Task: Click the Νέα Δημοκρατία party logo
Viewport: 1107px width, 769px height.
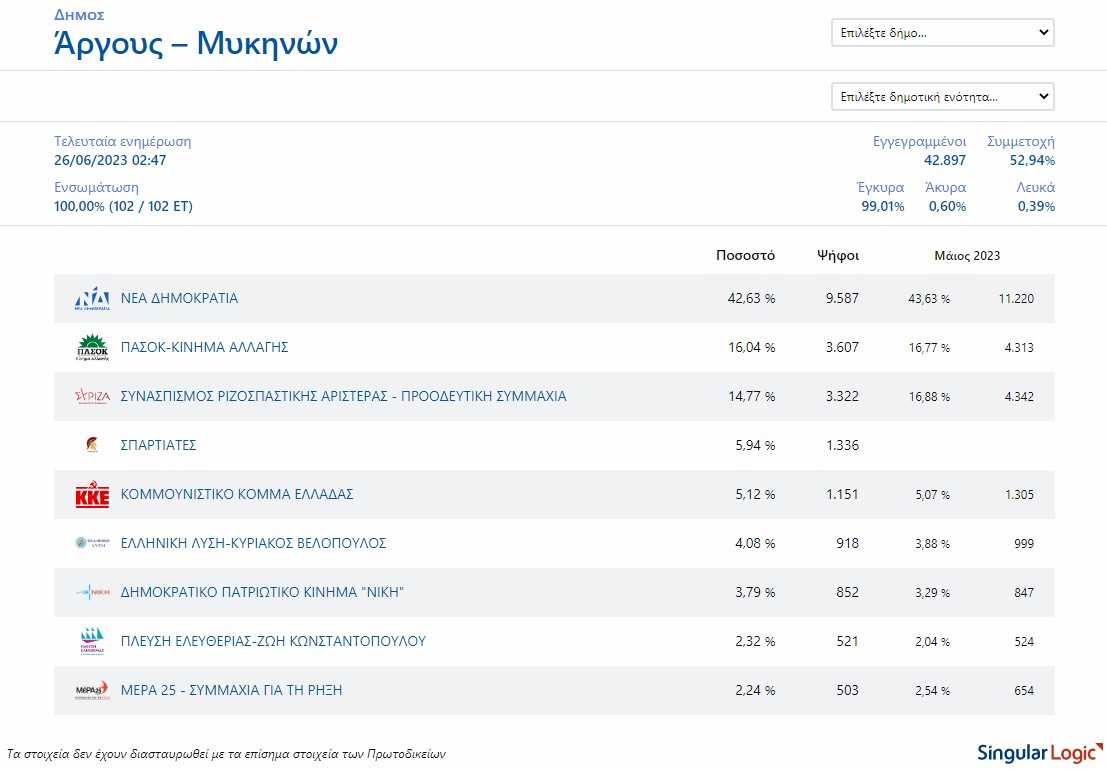Action: click(x=92, y=299)
